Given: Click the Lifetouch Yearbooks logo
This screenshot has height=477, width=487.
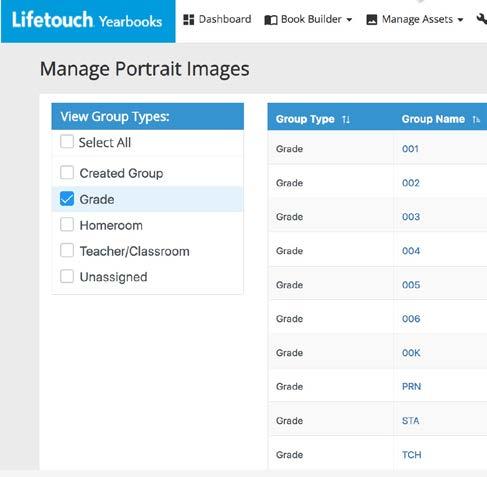Looking at the screenshot, I should click(x=87, y=21).
